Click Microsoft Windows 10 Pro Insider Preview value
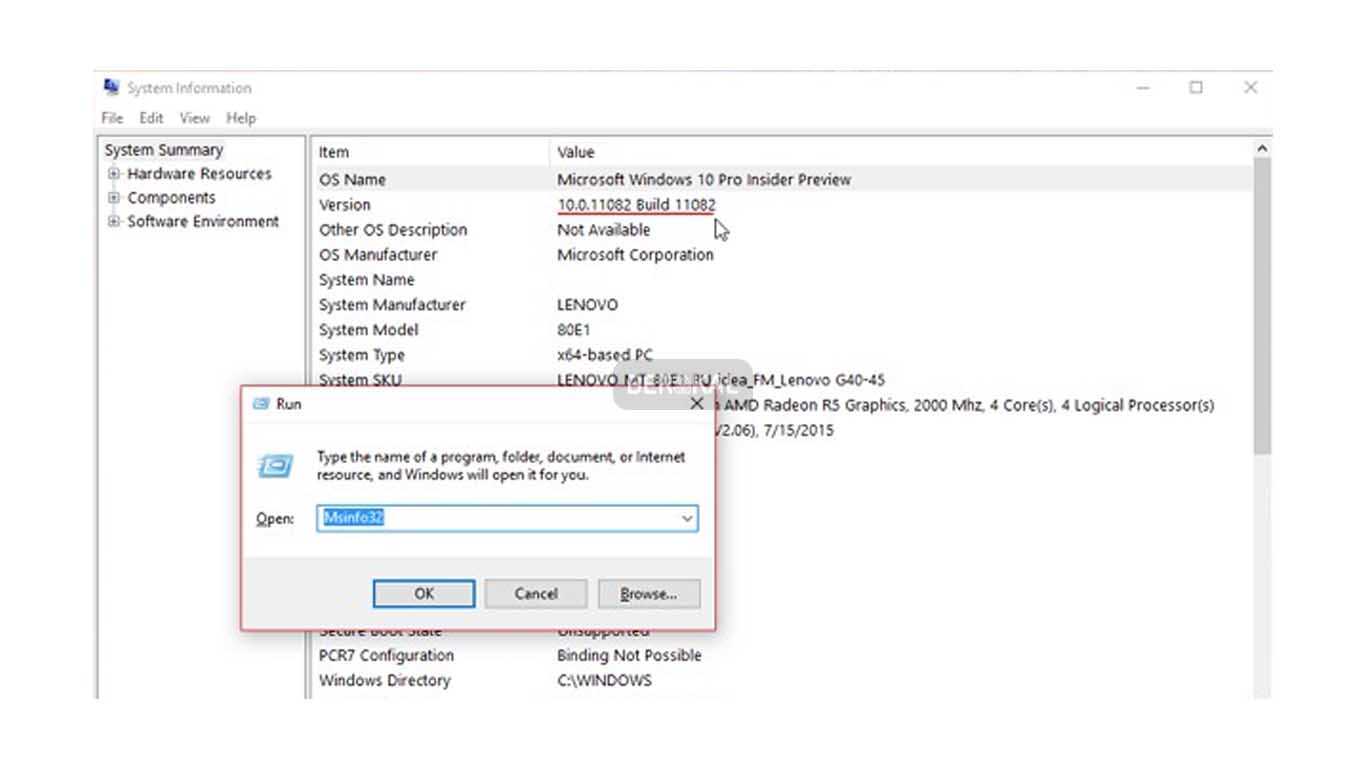Viewport: 1366px width, 768px height. click(704, 180)
